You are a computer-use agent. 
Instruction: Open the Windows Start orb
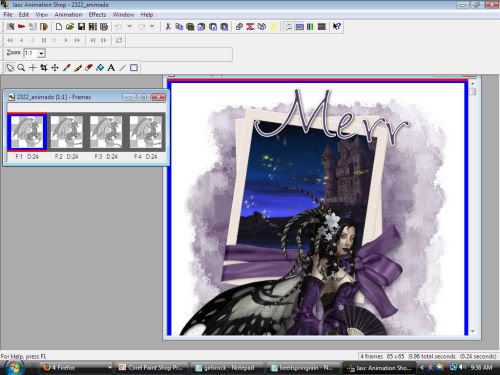click(x=13, y=367)
